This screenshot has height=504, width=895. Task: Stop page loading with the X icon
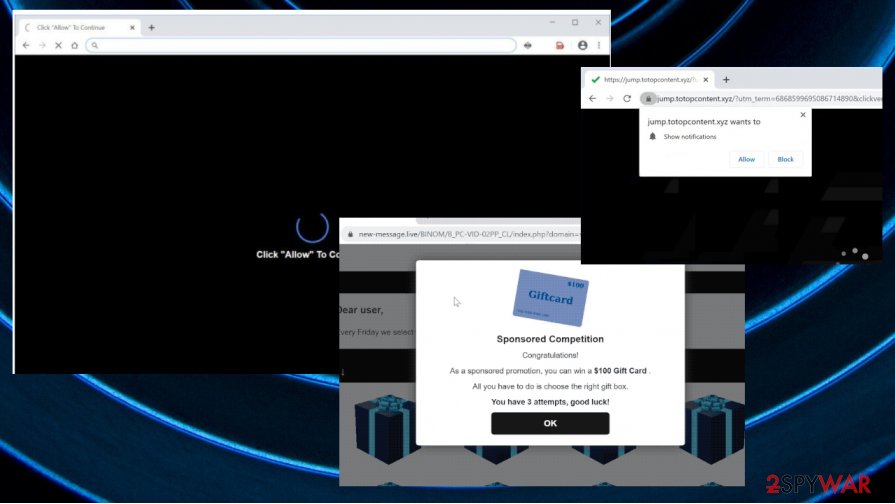(58, 45)
